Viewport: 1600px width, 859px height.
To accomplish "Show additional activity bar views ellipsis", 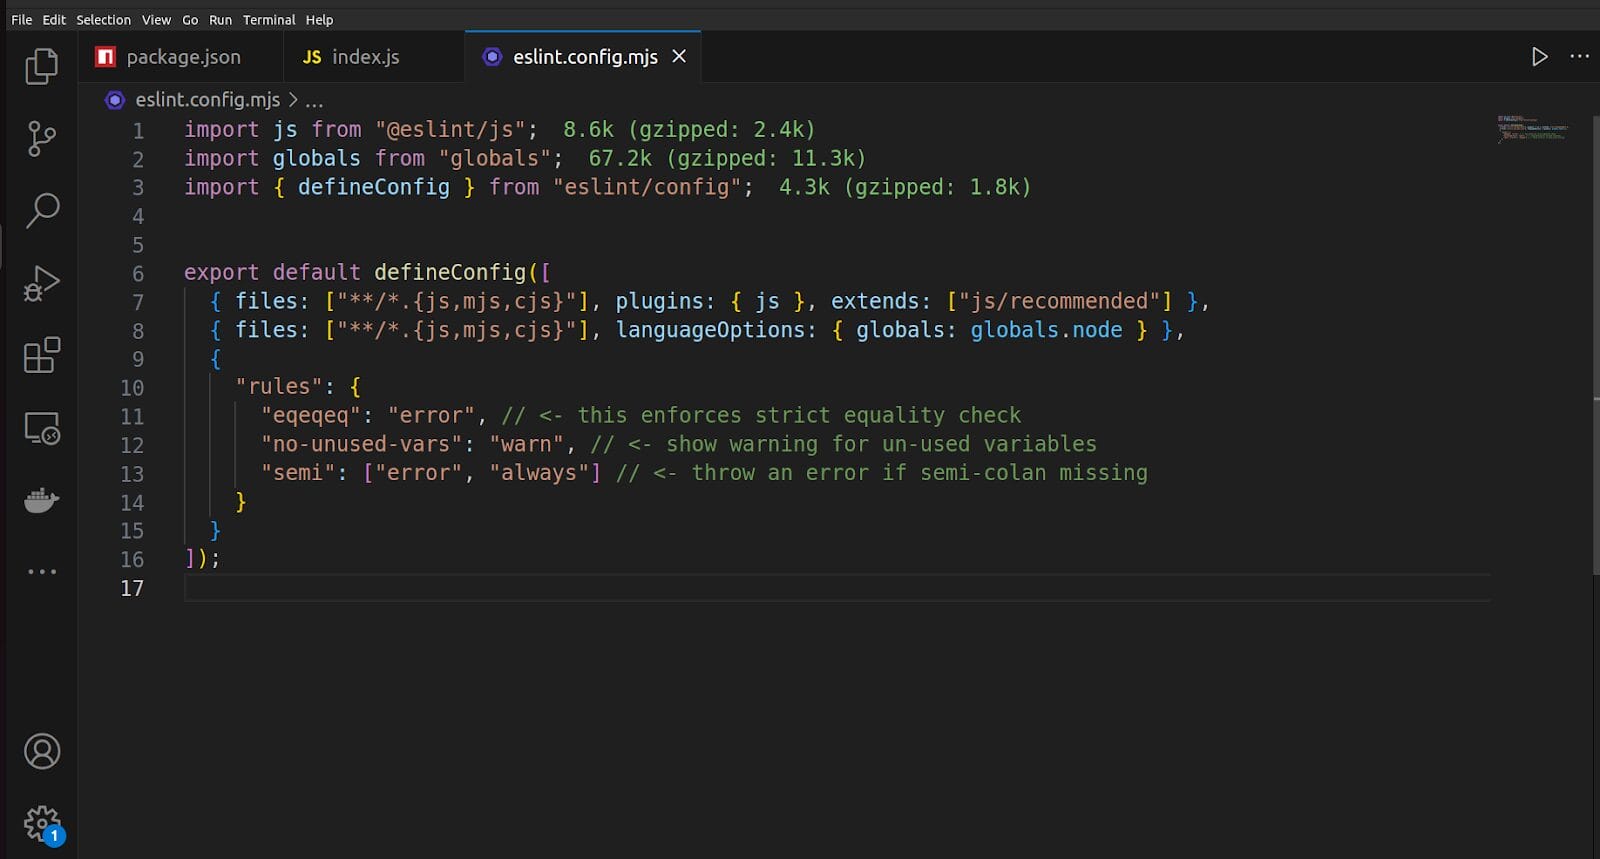I will [41, 572].
